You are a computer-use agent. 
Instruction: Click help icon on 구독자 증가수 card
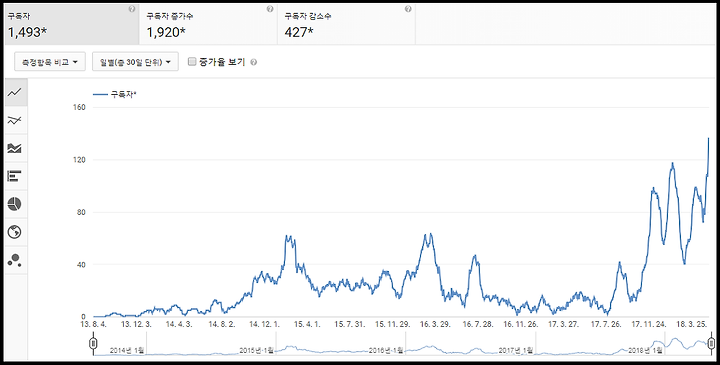[x=270, y=9]
